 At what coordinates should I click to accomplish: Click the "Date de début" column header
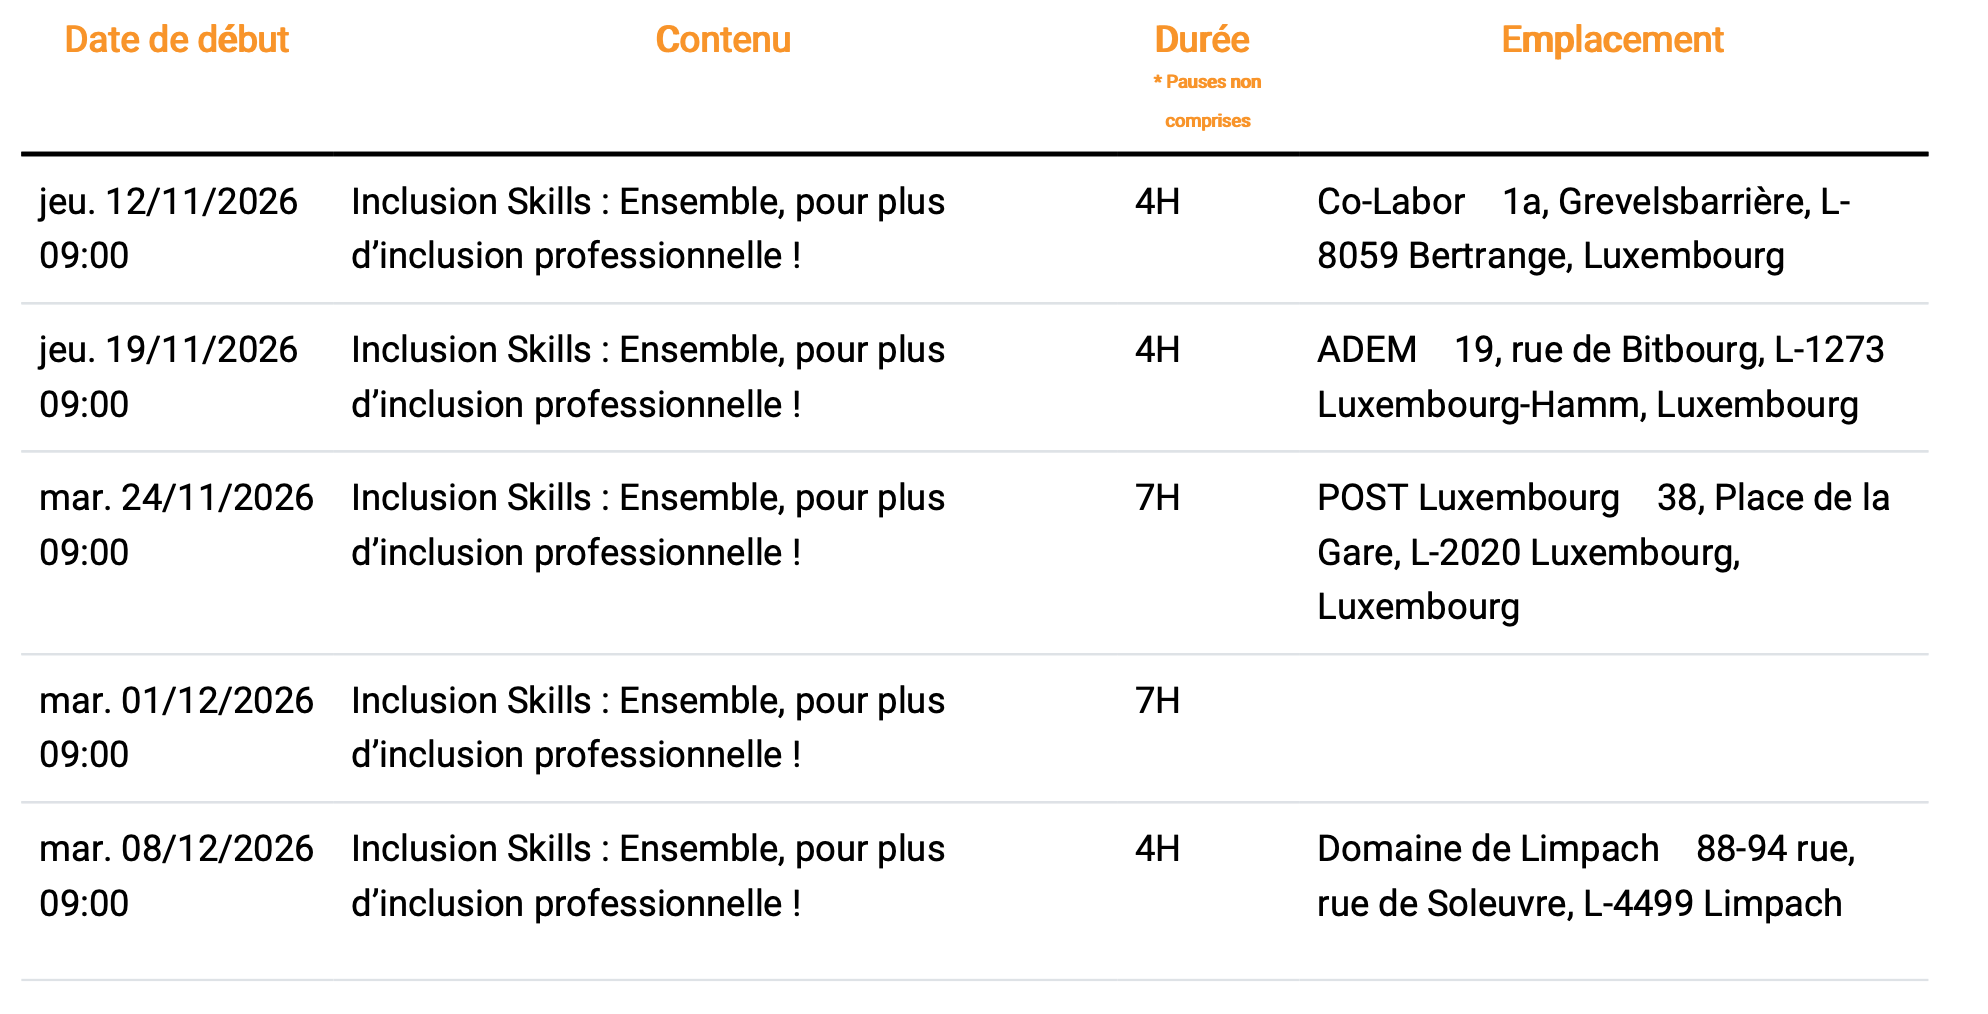176,40
